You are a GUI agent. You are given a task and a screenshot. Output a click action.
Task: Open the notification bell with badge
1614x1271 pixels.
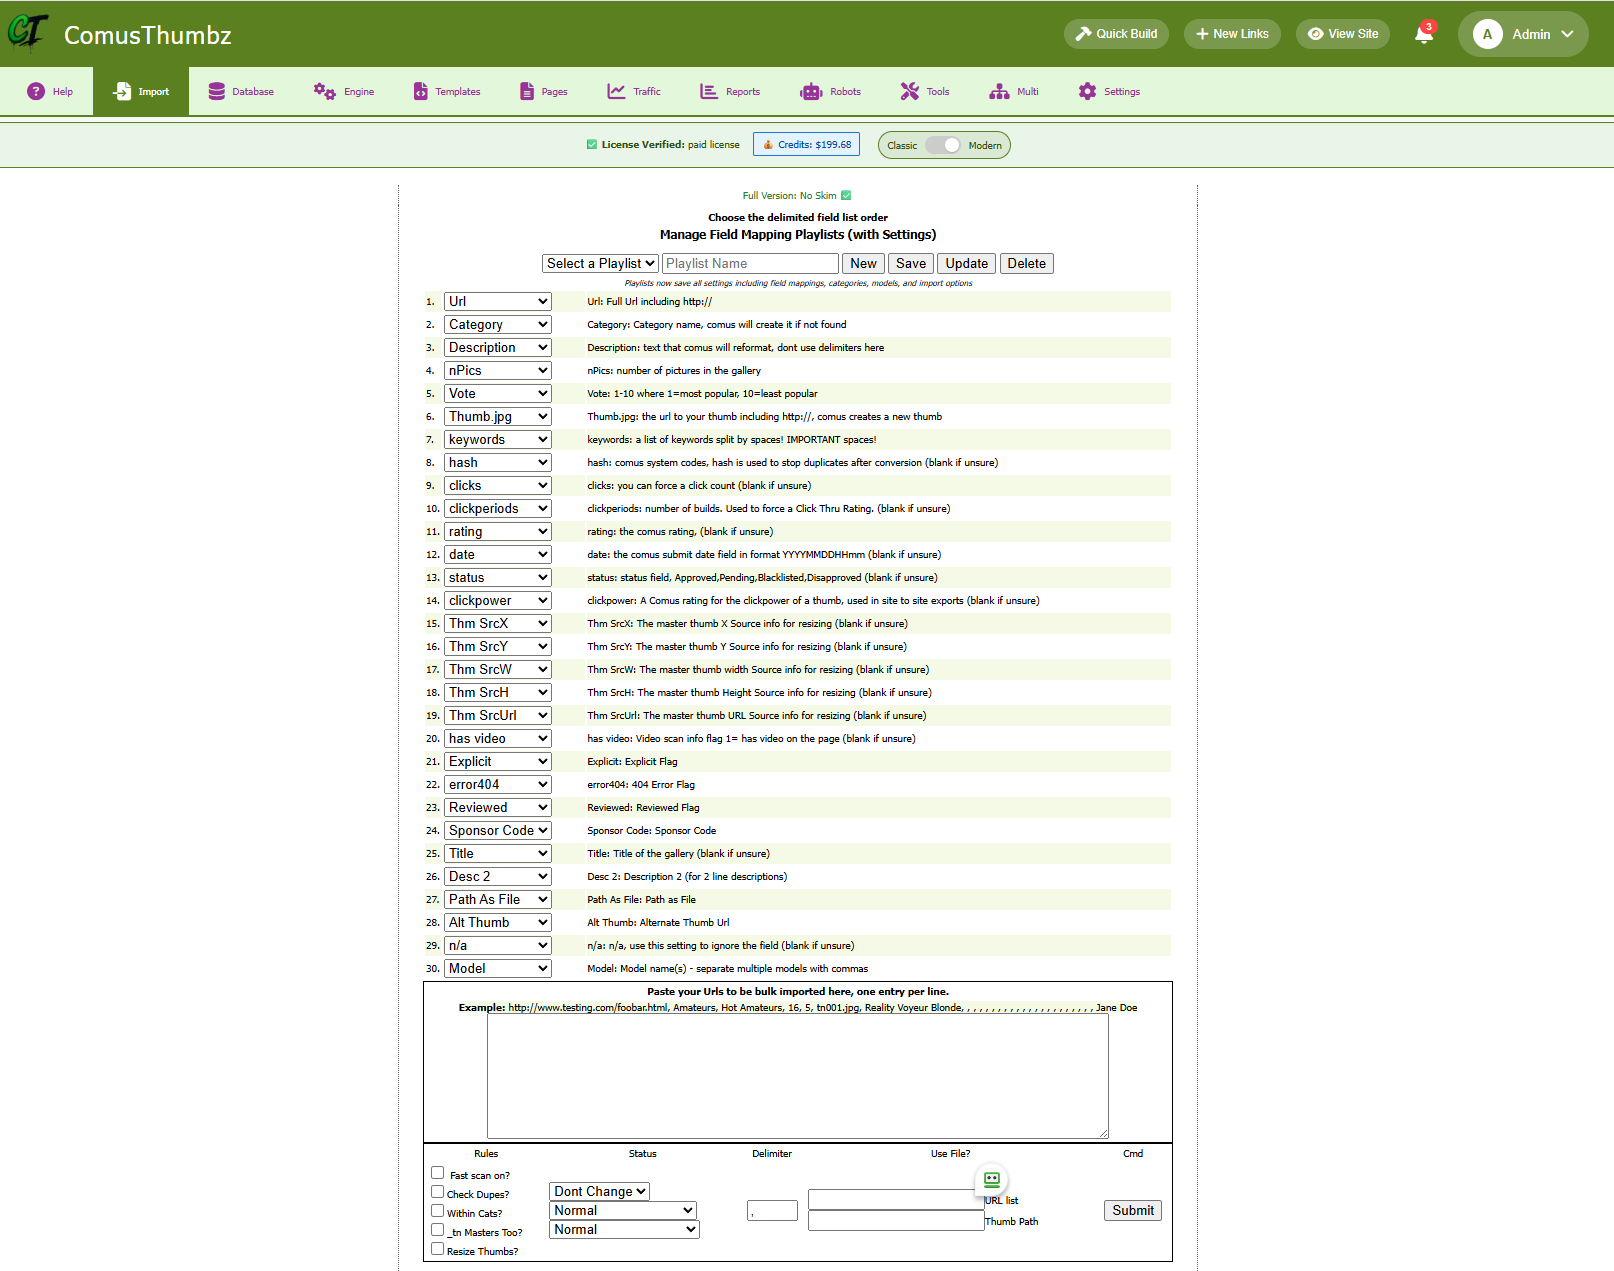point(1424,33)
